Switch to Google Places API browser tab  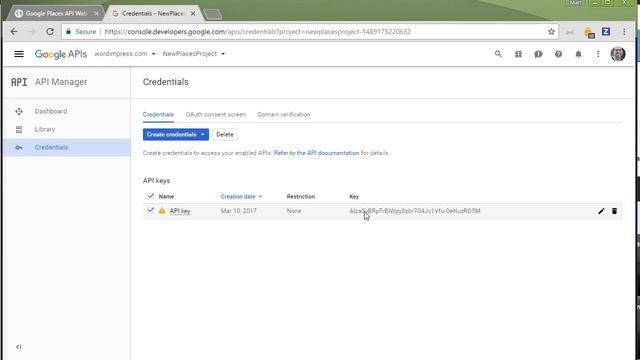(56, 13)
